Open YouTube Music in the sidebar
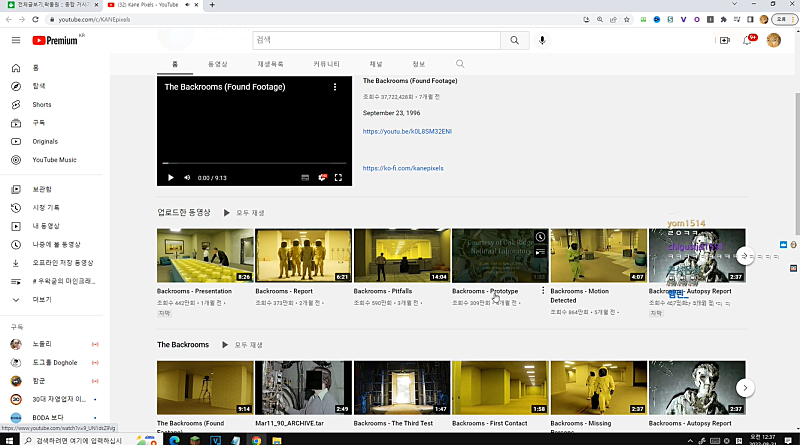800x445 pixels. [53, 160]
